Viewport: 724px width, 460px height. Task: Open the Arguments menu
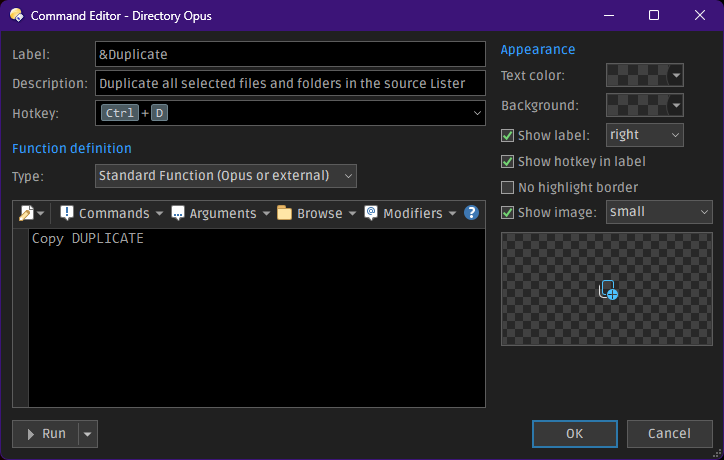221,213
